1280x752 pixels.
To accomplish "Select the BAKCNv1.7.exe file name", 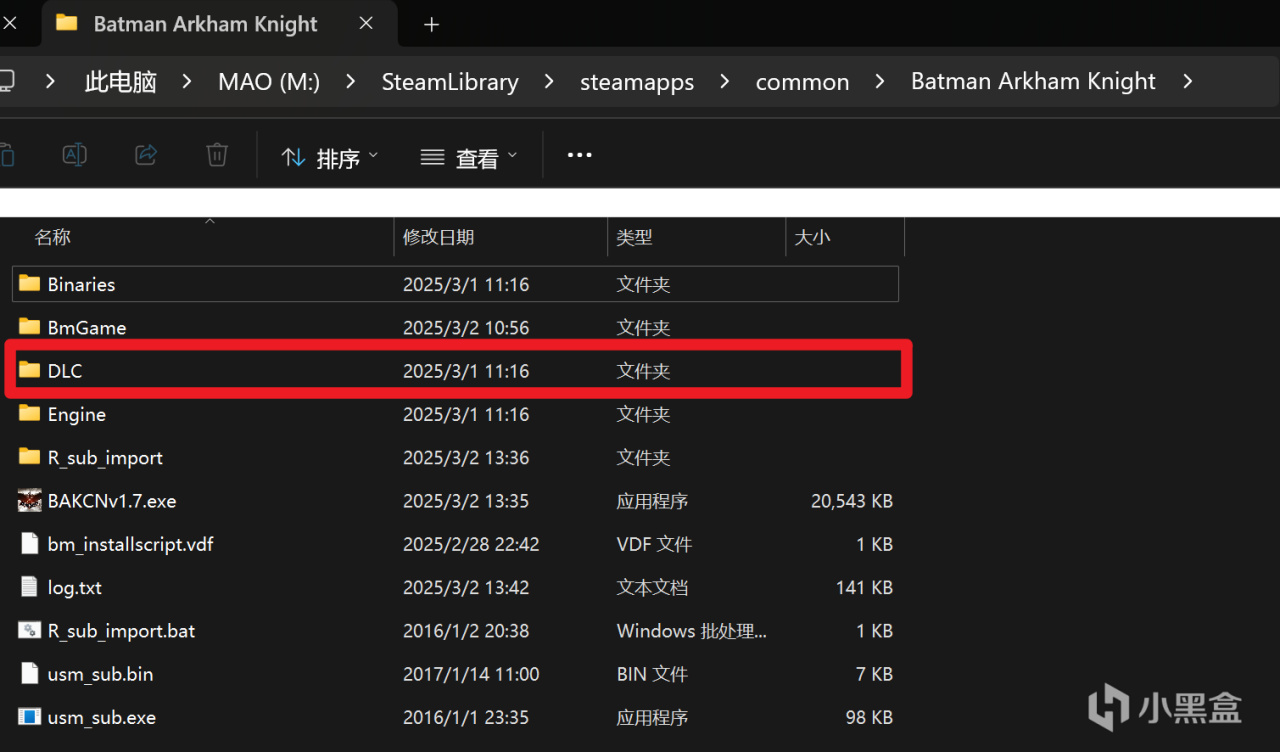I will [x=112, y=501].
